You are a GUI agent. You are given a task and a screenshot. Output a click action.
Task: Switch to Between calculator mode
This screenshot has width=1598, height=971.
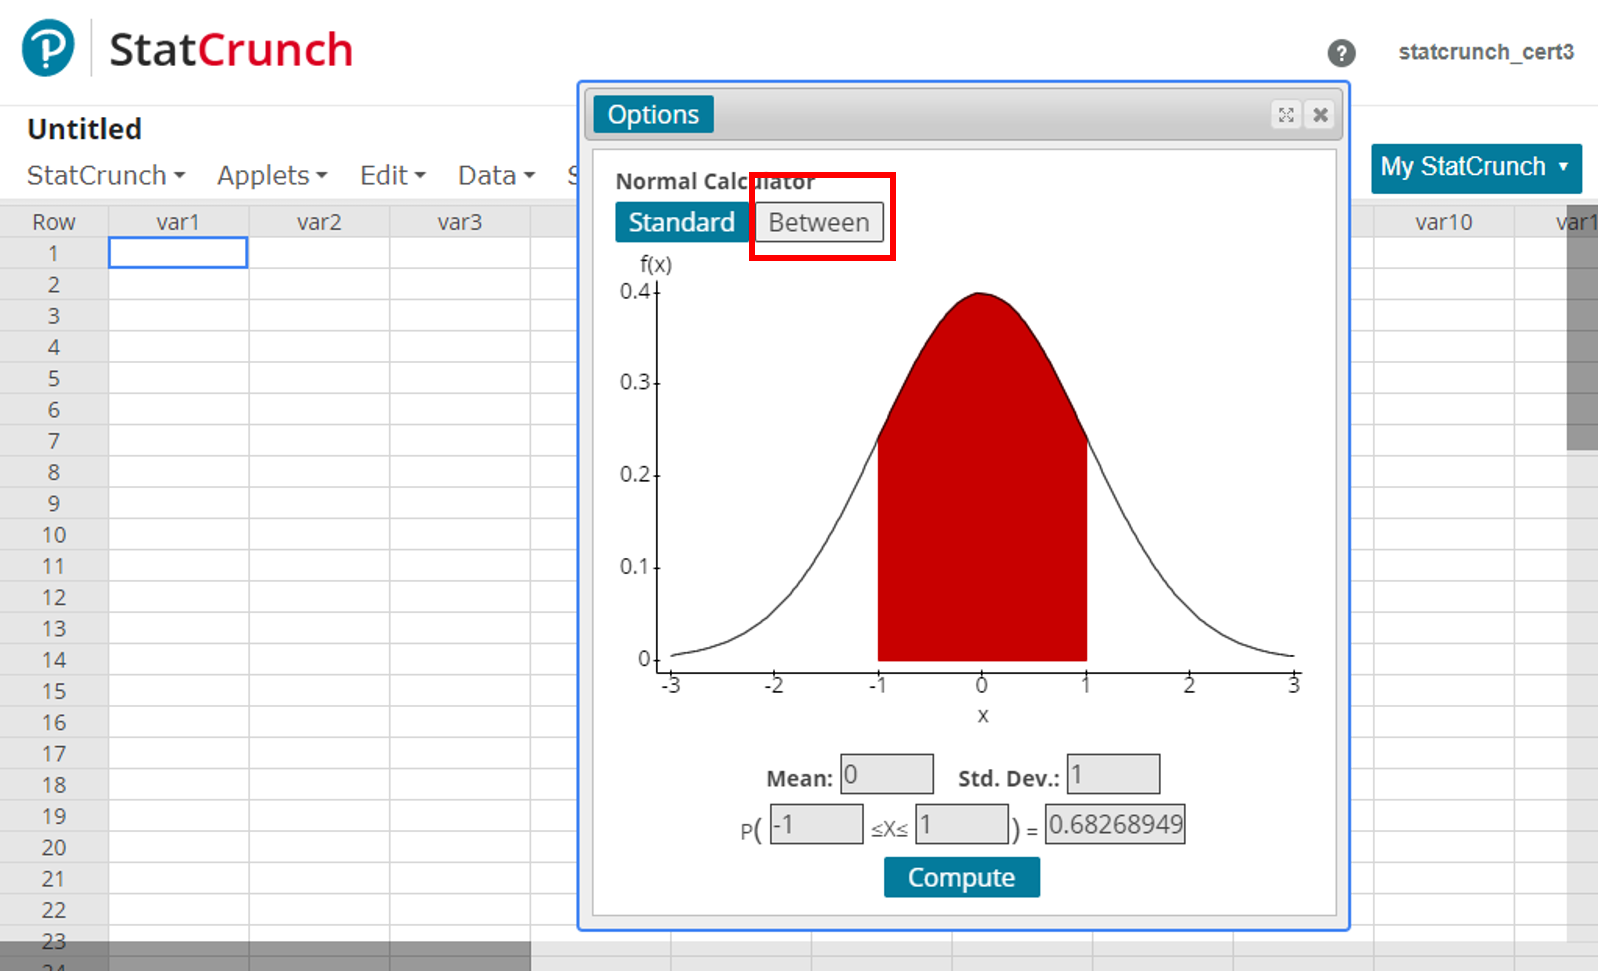[x=818, y=222]
